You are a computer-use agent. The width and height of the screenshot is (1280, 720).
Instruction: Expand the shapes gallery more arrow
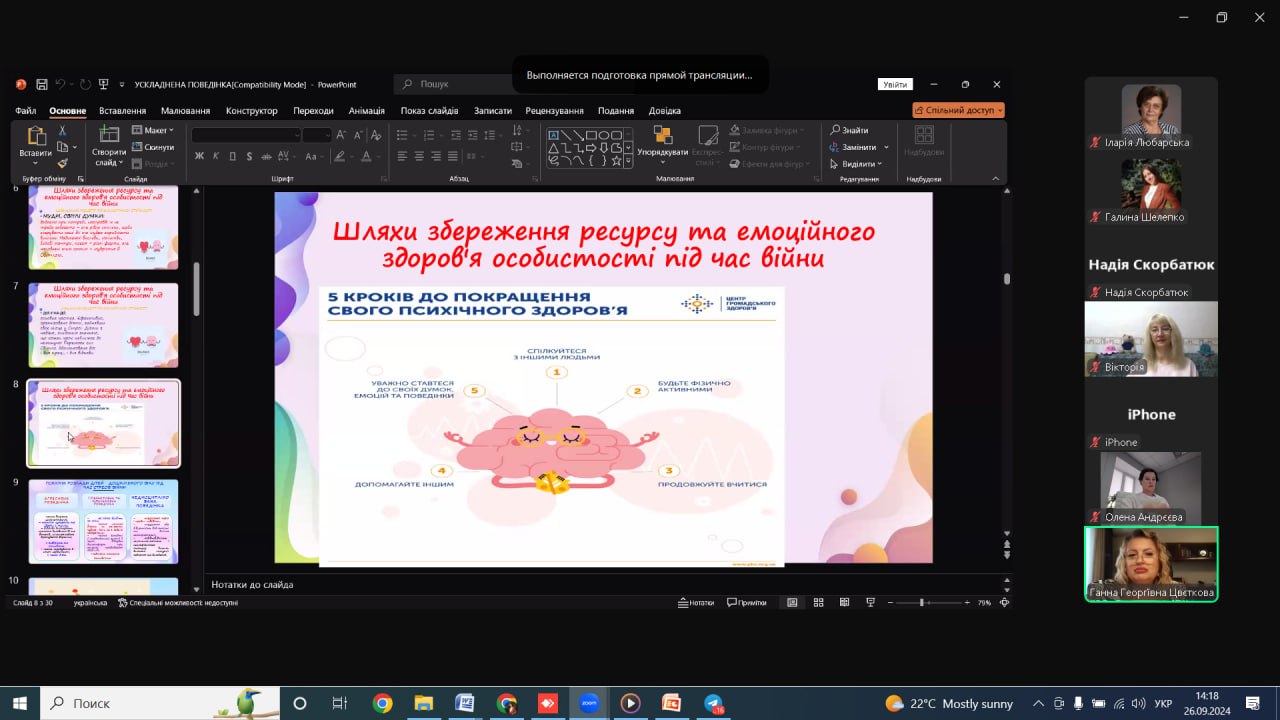click(x=629, y=160)
